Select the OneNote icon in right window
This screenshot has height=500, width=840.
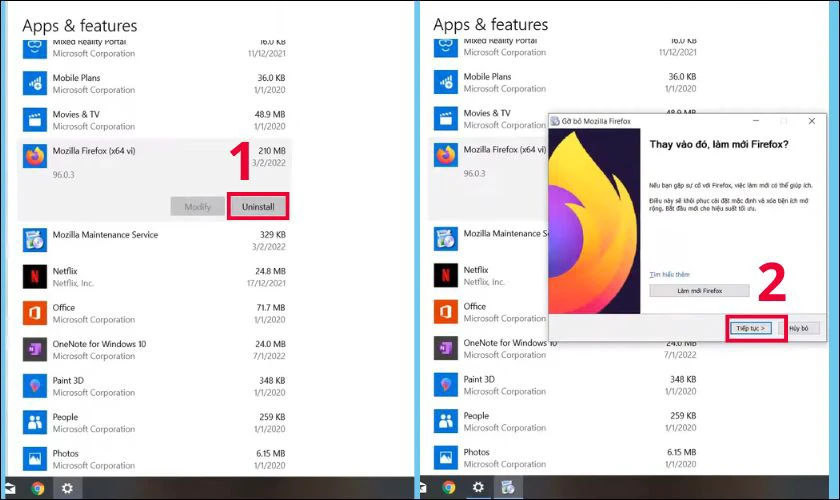446,348
